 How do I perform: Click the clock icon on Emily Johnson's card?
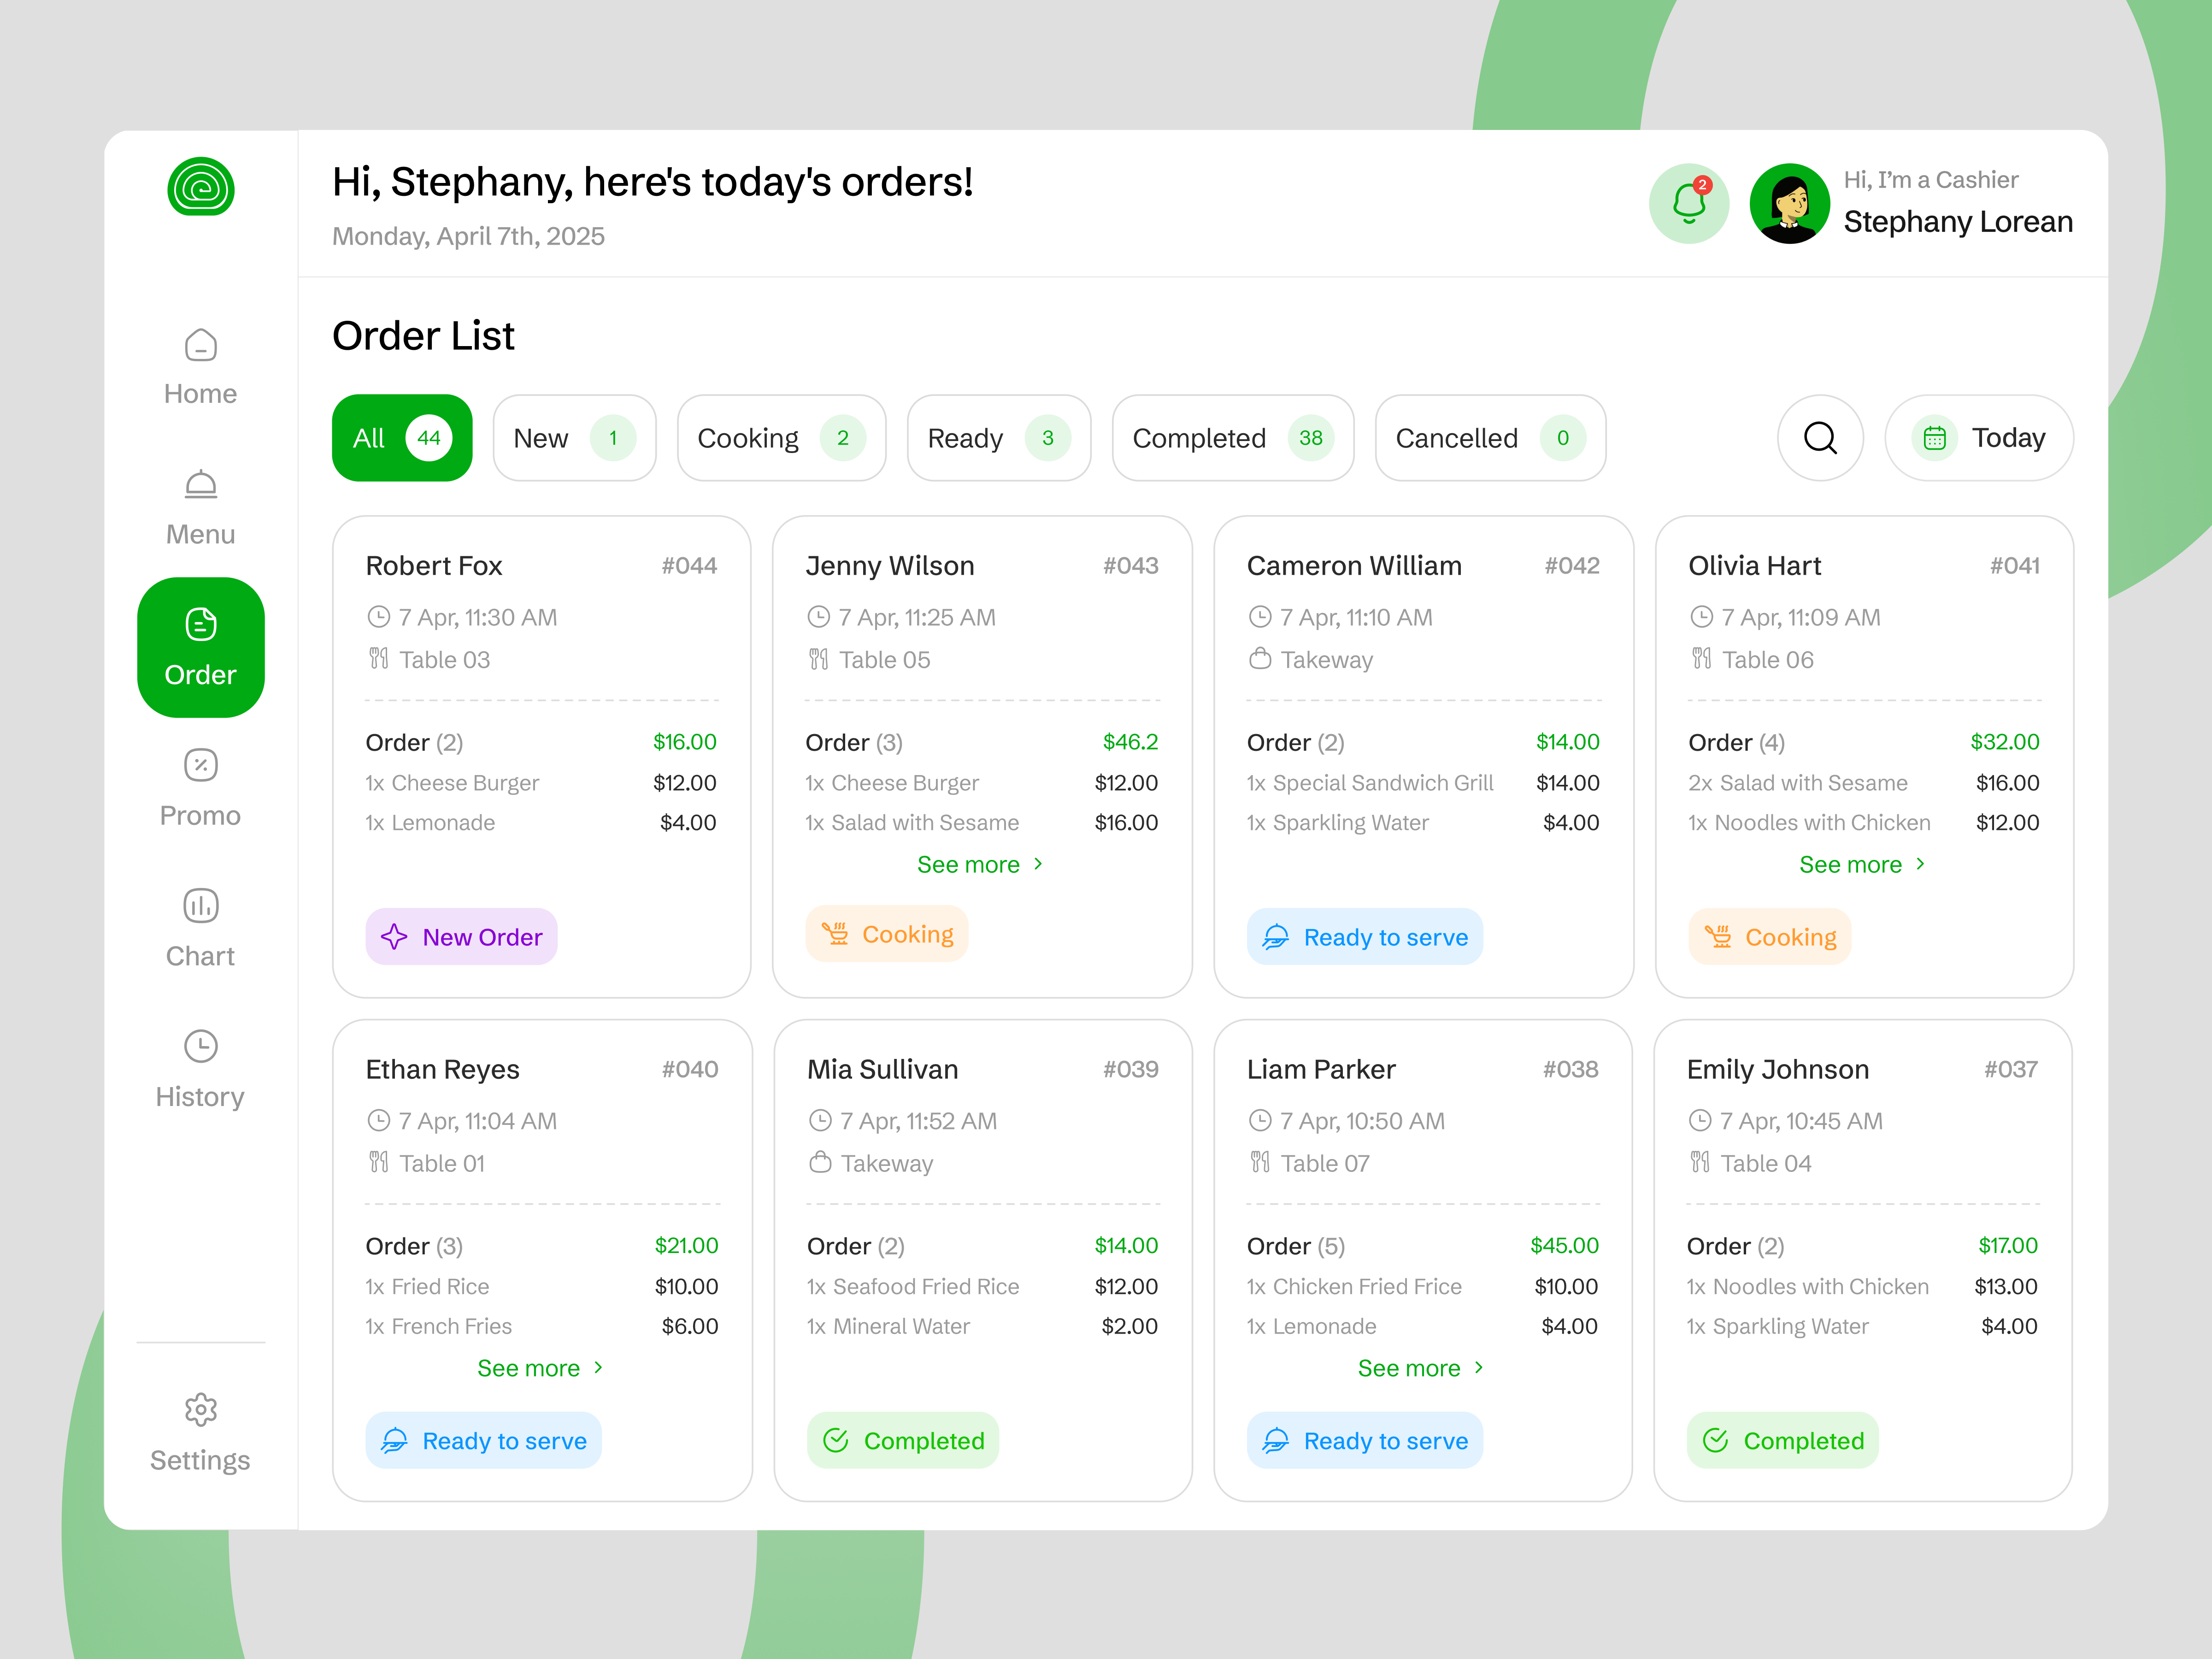pyautogui.click(x=1699, y=1121)
